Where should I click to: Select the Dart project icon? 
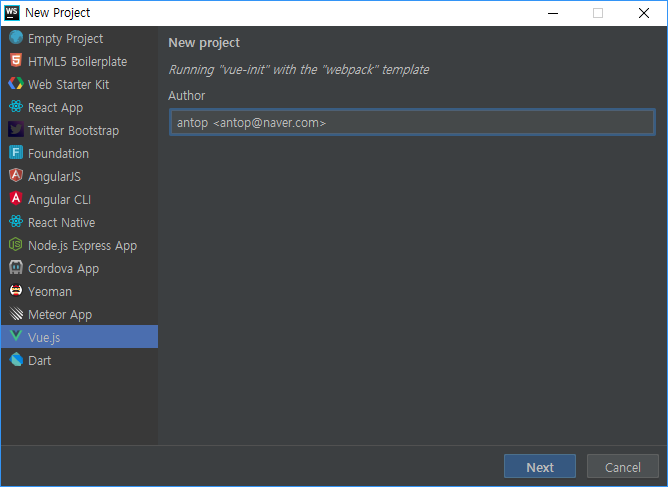[16, 360]
